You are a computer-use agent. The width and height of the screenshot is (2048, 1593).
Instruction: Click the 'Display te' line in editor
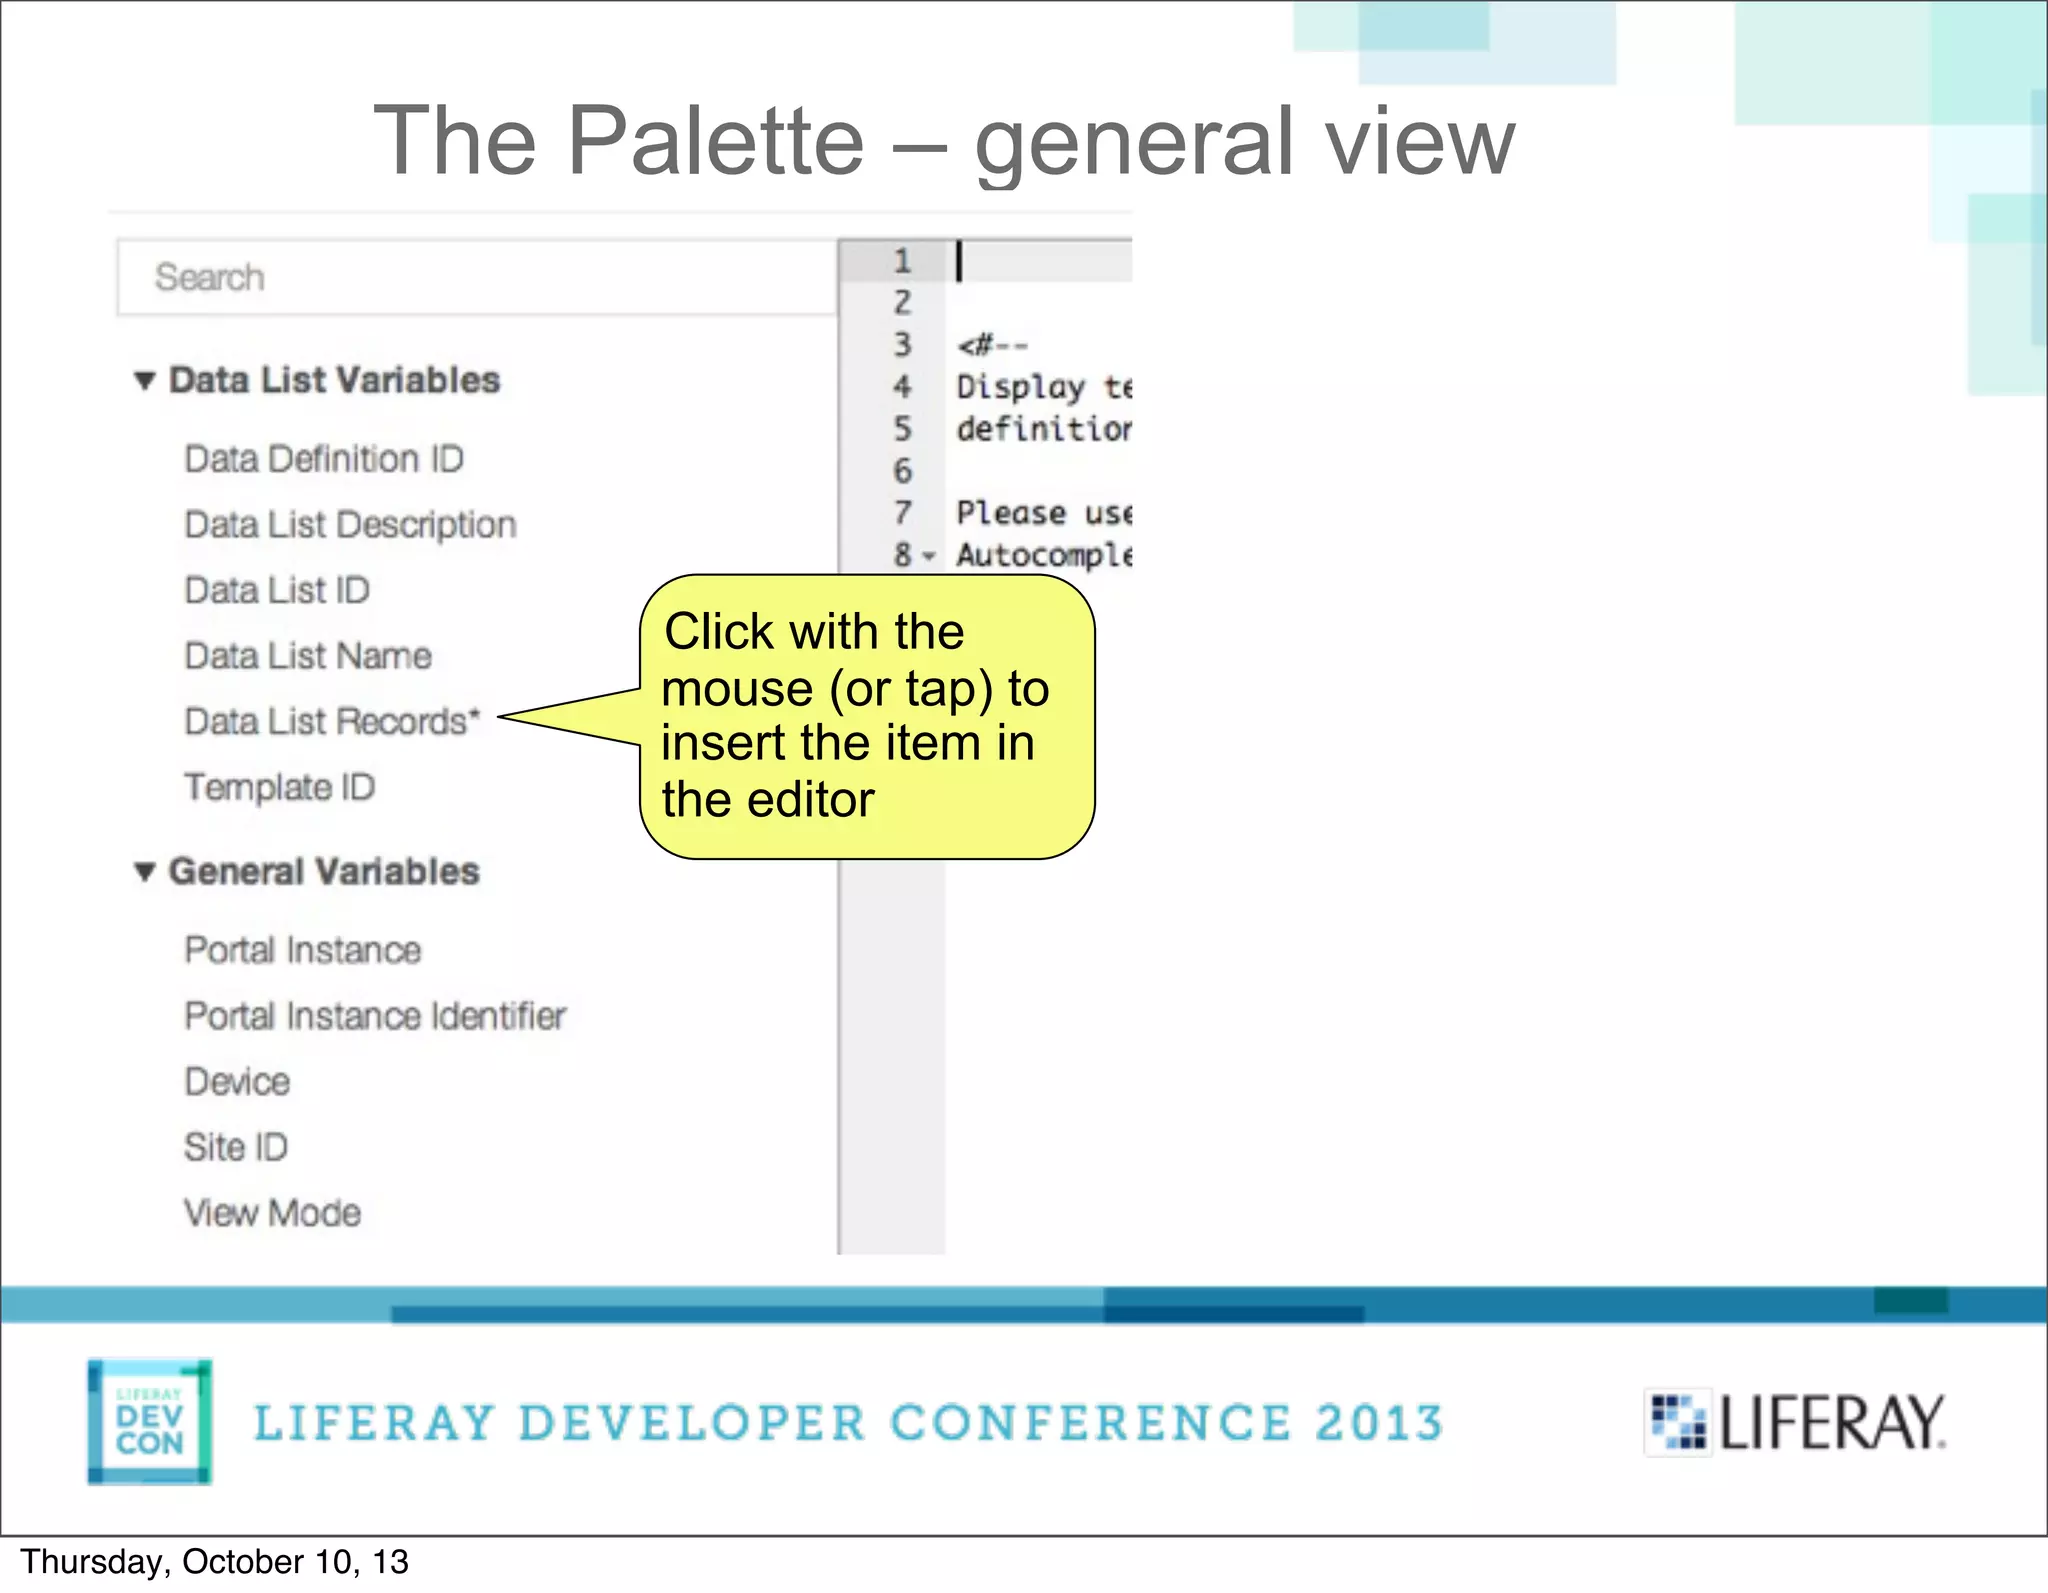[1044, 387]
